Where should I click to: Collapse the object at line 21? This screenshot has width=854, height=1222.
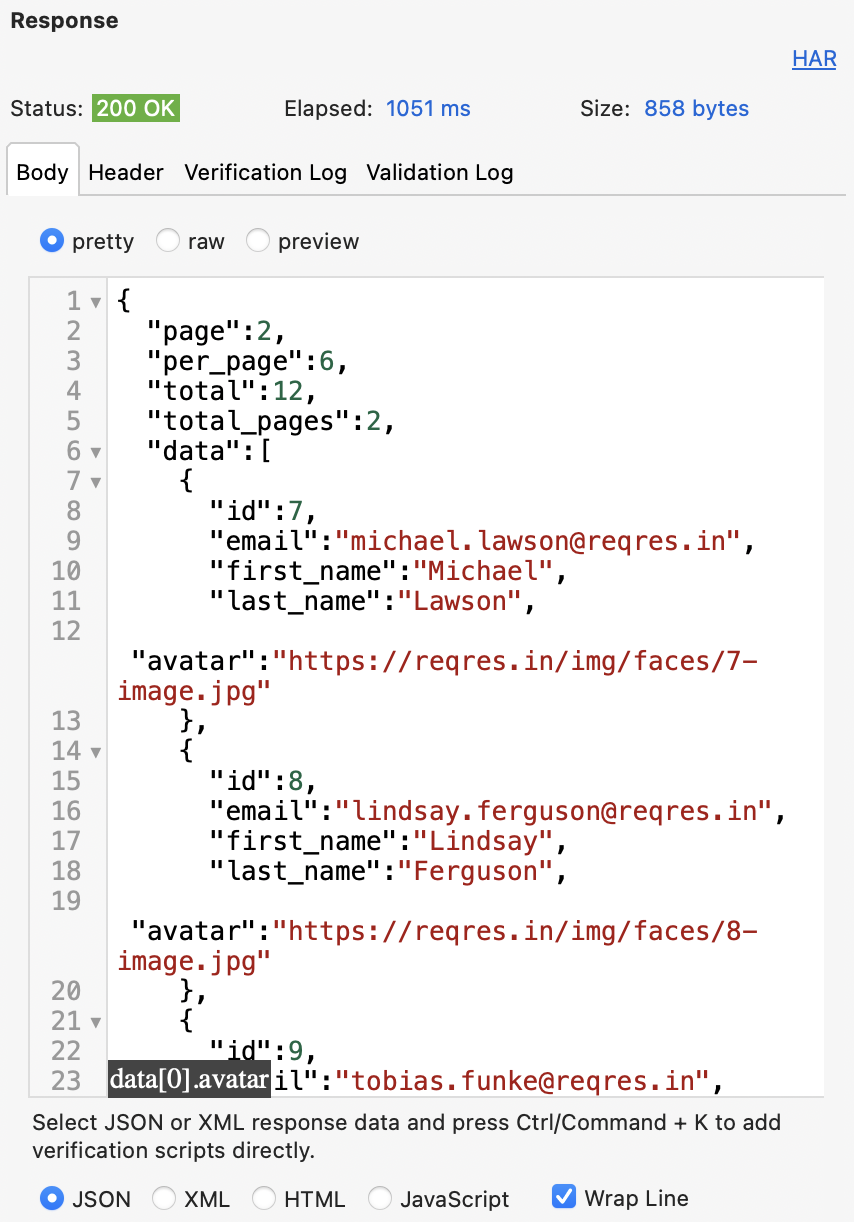tap(96, 1022)
